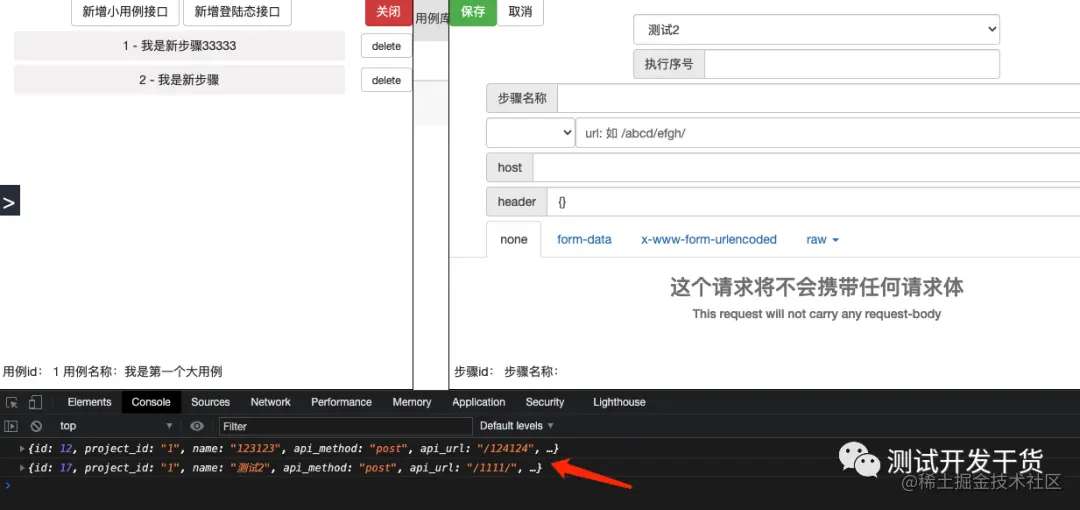The height and width of the screenshot is (510, 1080).
Task: Toggle the live expression eye icon
Action: click(197, 426)
